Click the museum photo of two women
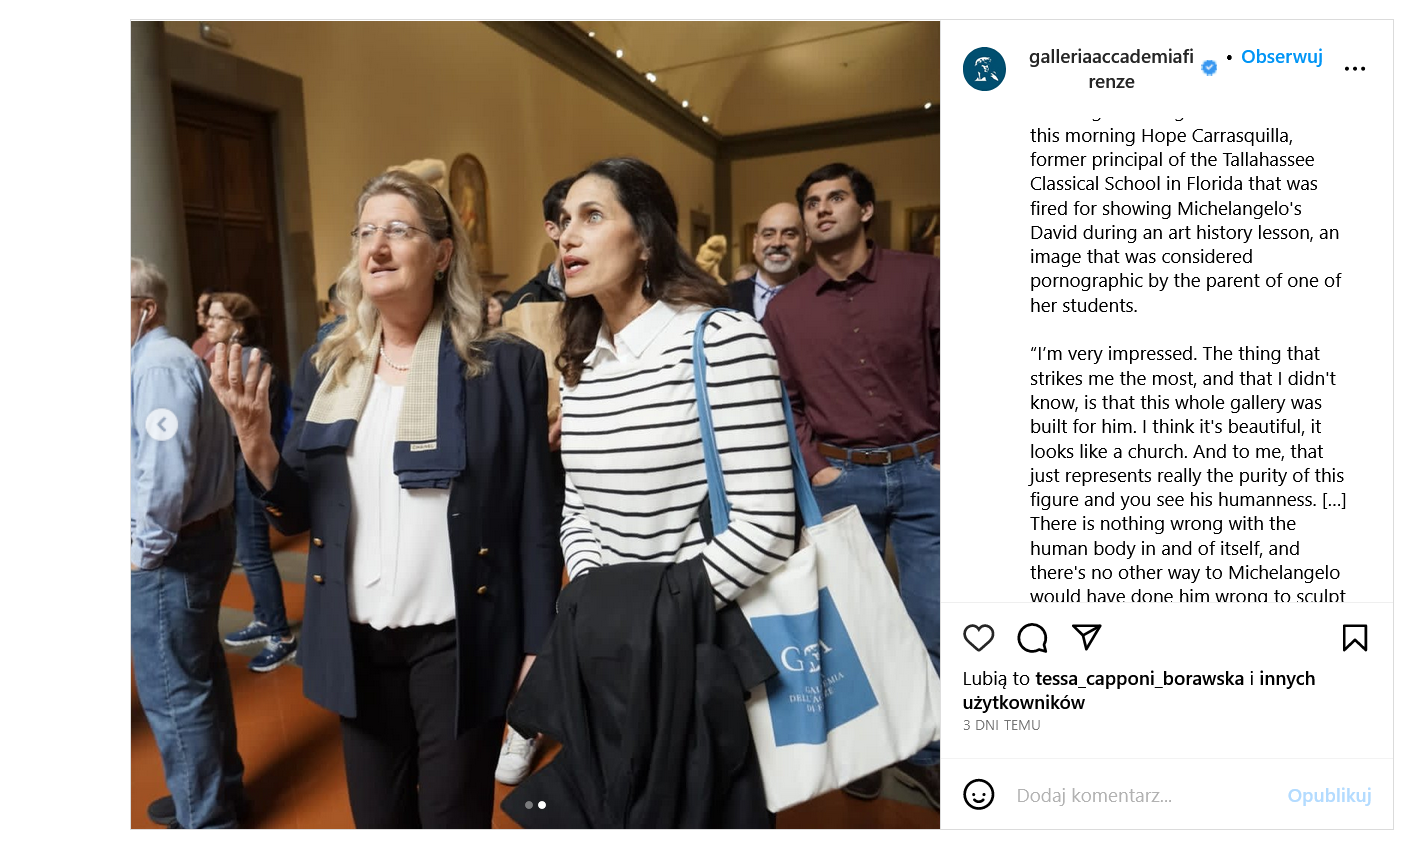The width and height of the screenshot is (1416, 845). [535, 425]
